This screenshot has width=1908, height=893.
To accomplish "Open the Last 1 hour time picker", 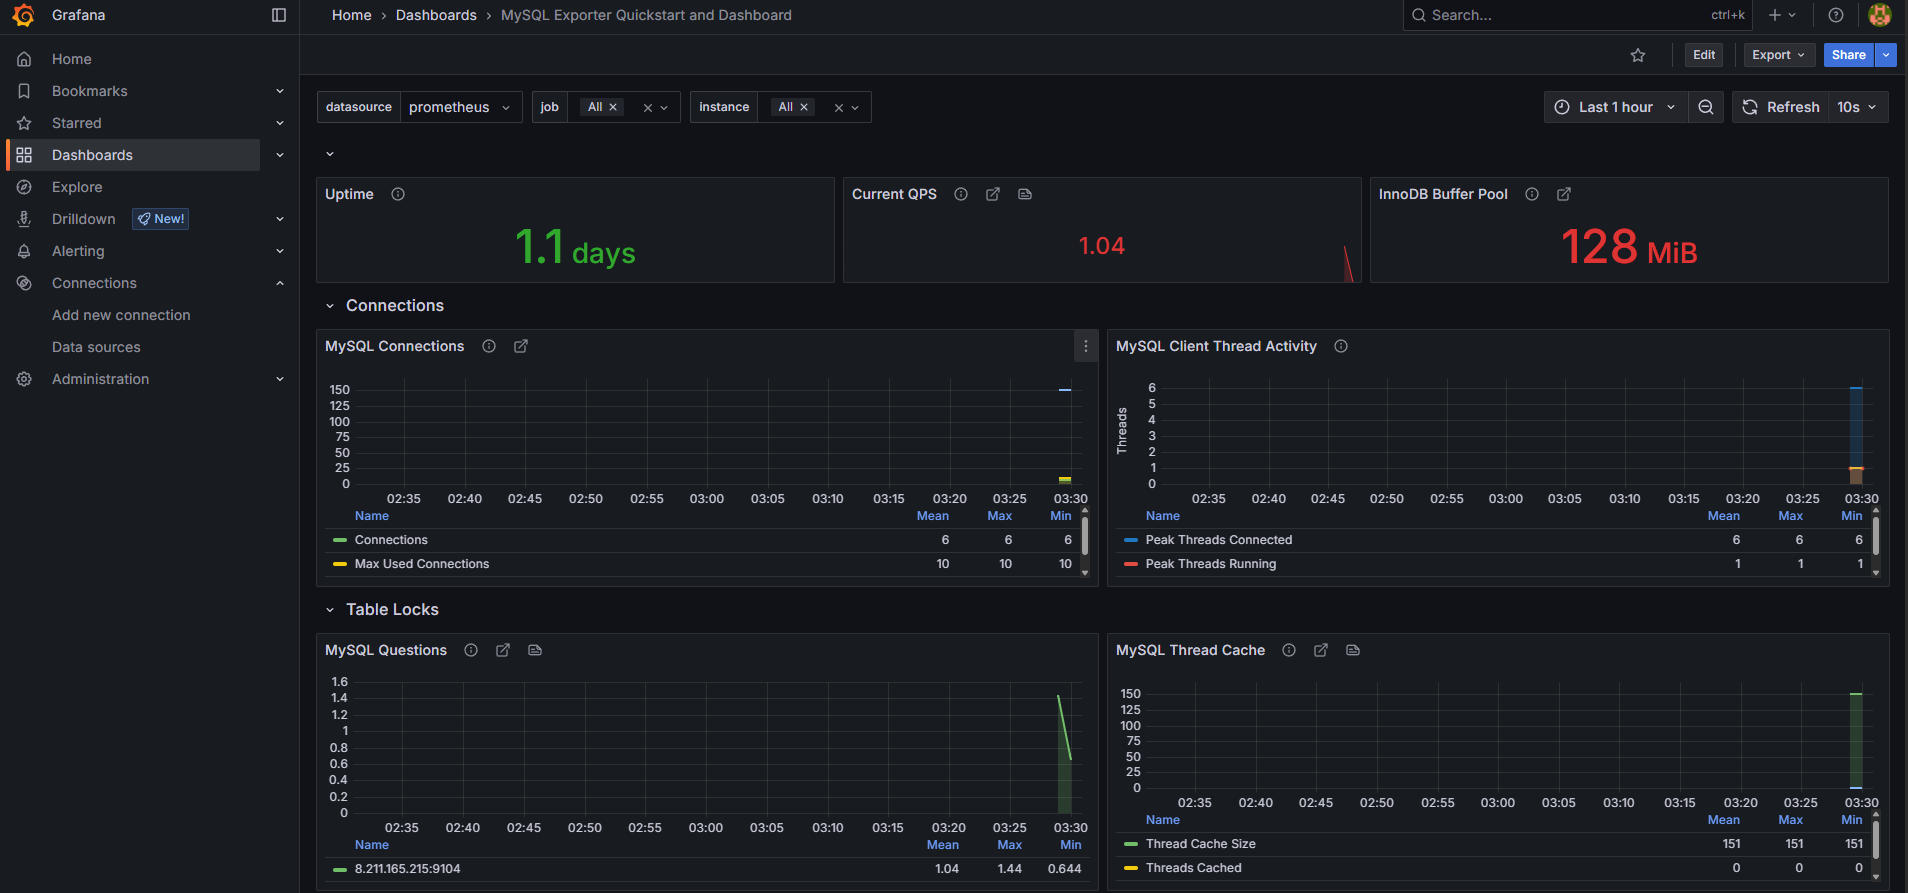I will click(1616, 107).
